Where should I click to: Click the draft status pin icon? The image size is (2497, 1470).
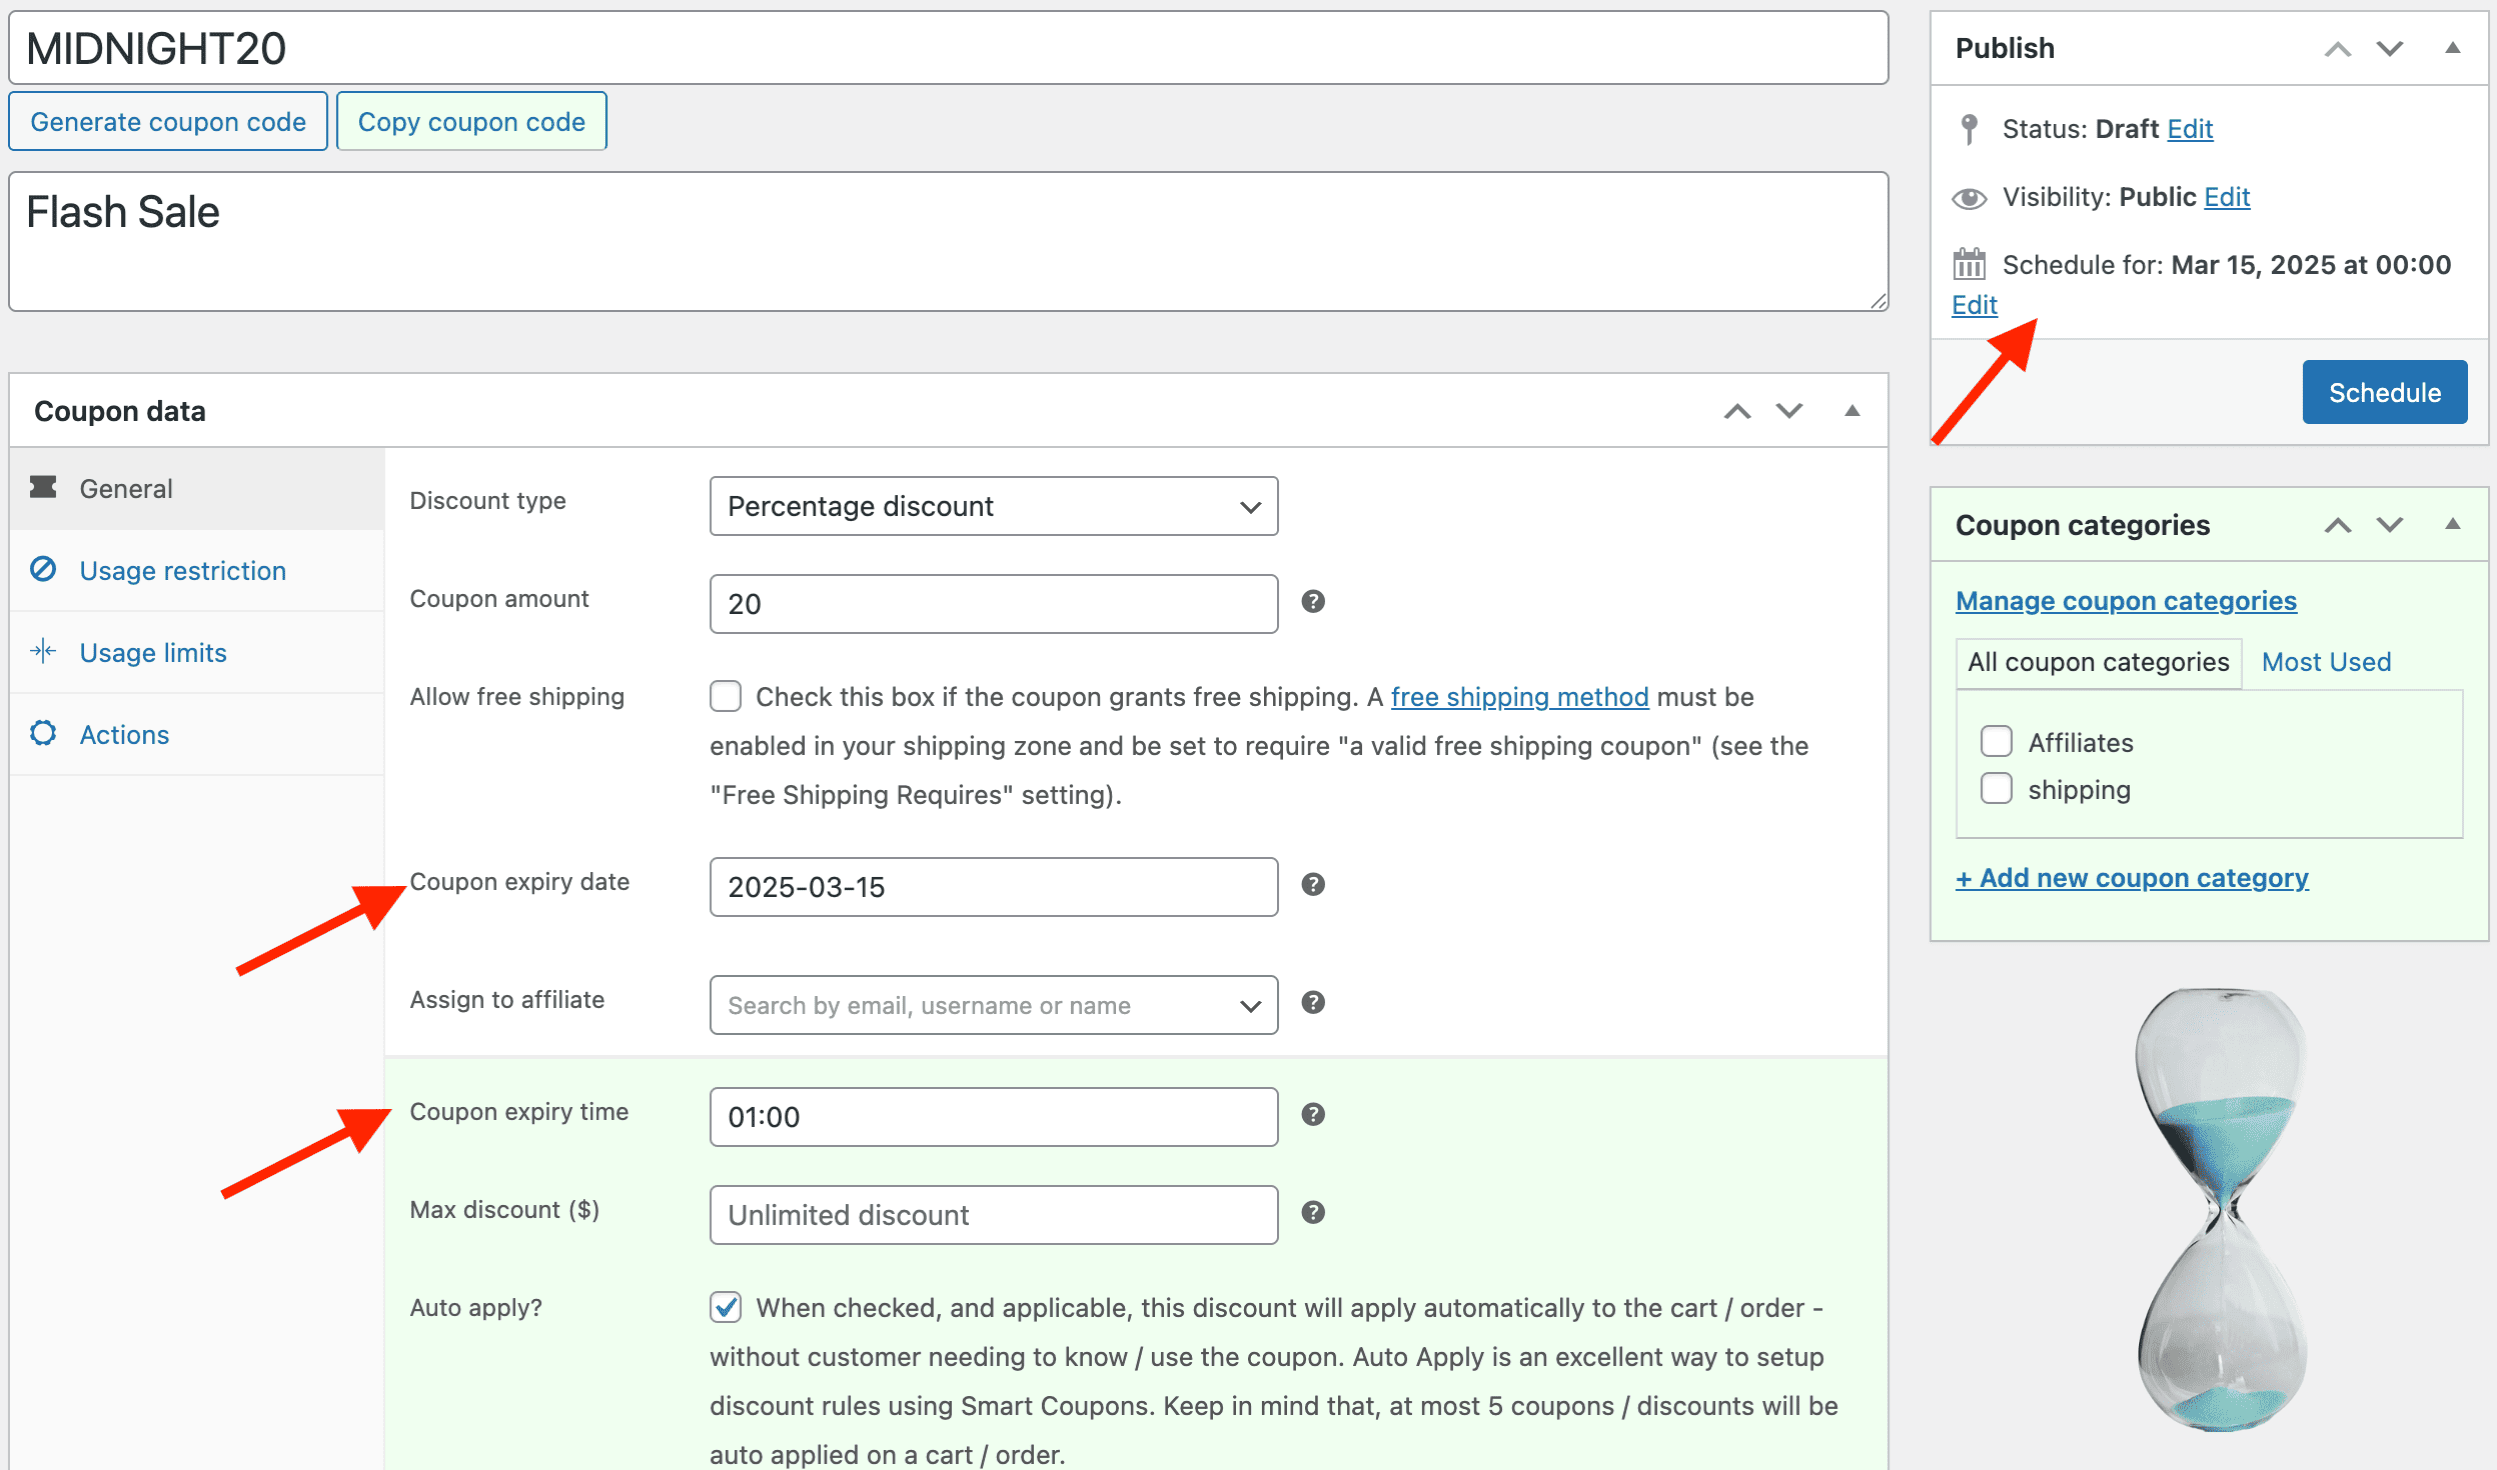[1972, 128]
